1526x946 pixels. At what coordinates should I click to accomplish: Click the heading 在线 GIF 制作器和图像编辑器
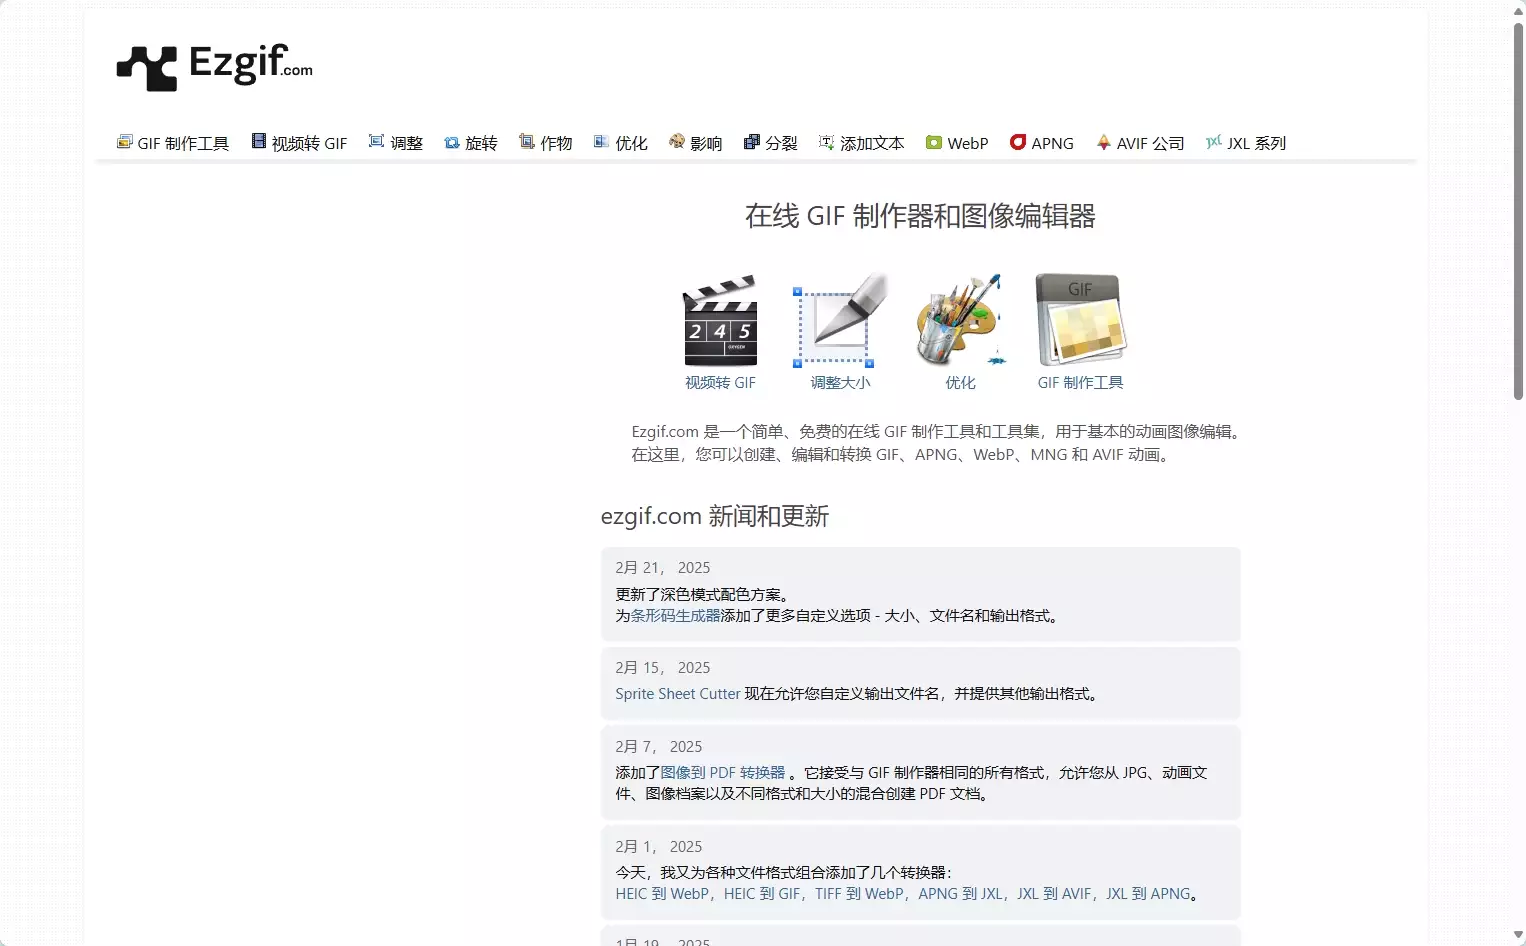pyautogui.click(x=920, y=216)
